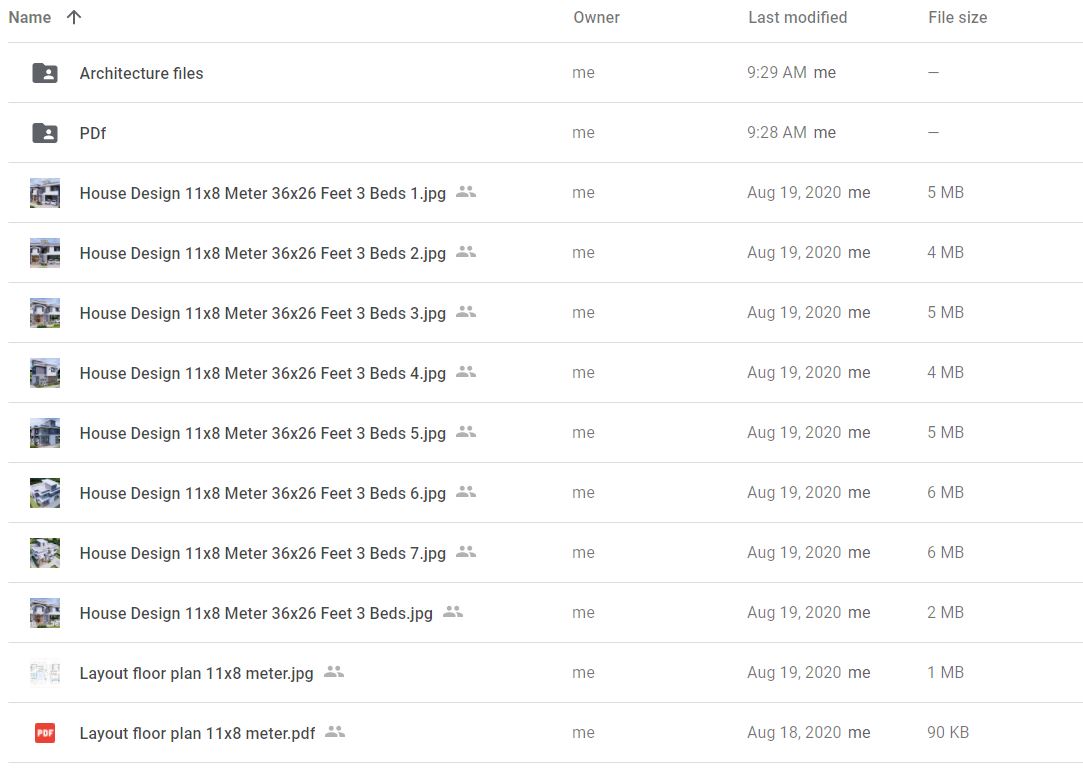Click the PDf shared folder icon
Image resolution: width=1083 pixels, height=769 pixels.
pyautogui.click(x=45, y=133)
